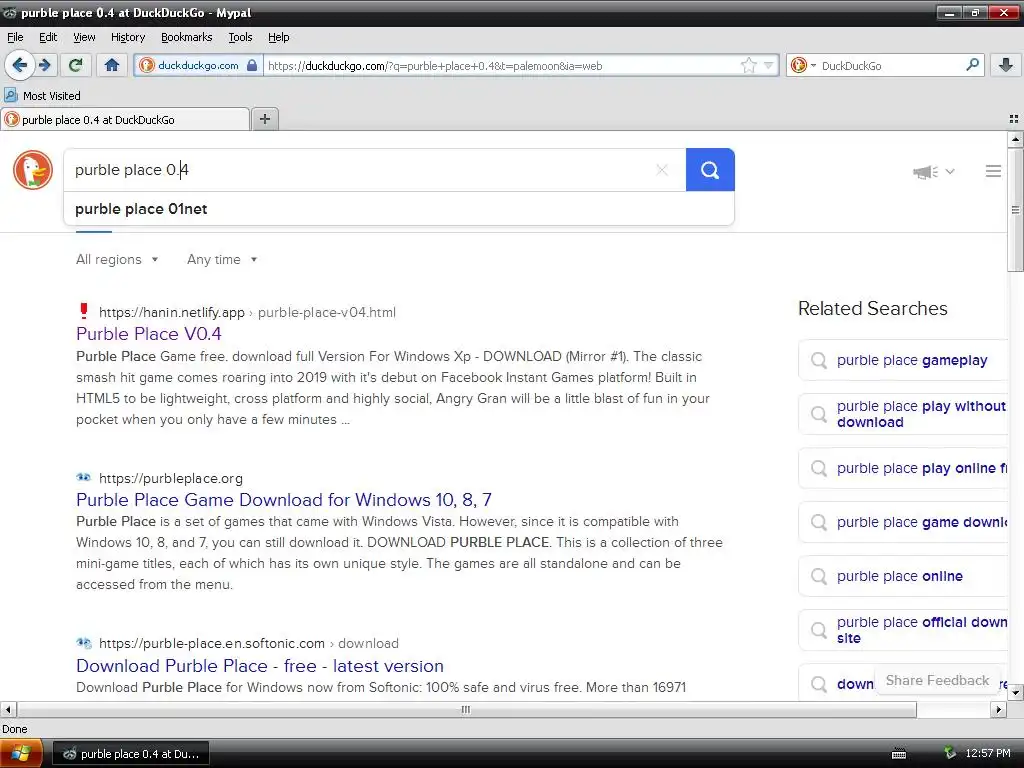
Task: Click the DuckDuckGo duck logo
Action: pos(33,170)
